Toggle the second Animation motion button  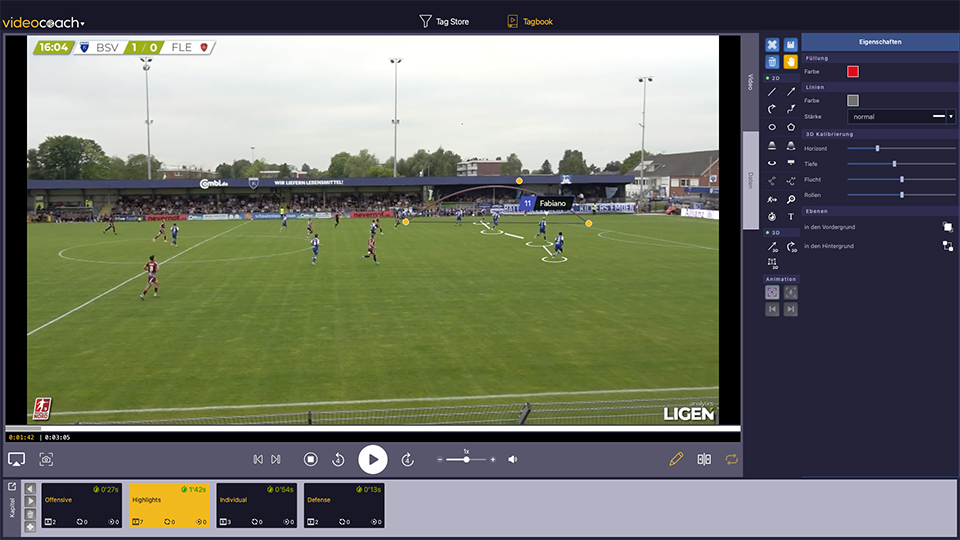[790, 293]
